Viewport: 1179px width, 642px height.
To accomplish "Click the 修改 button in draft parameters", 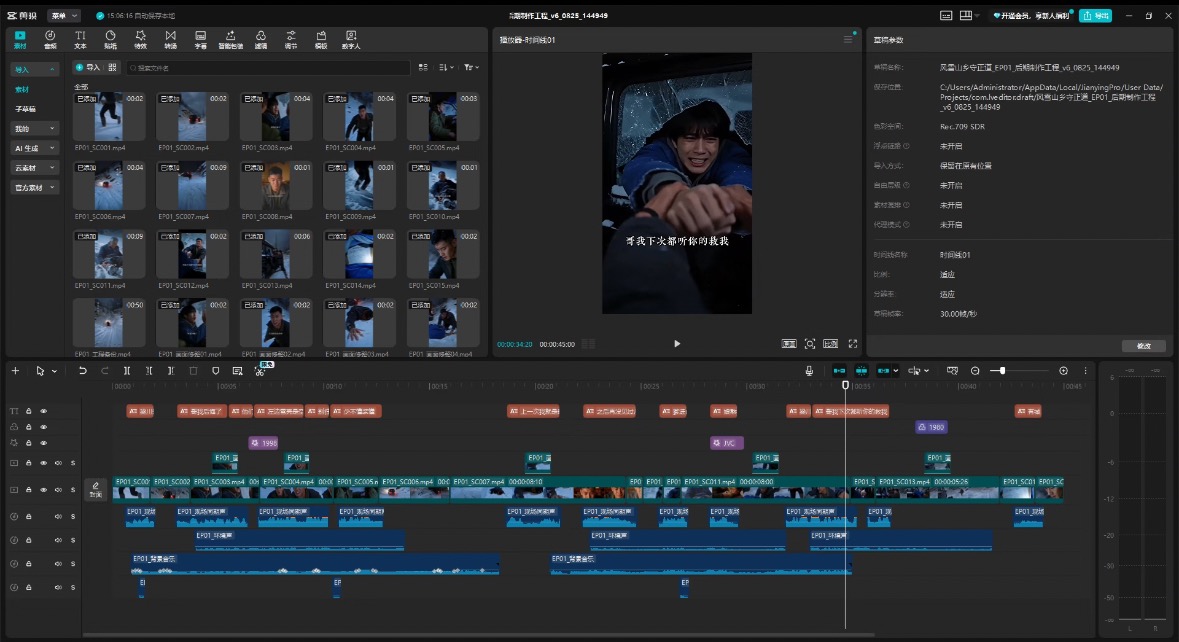I will (1144, 346).
